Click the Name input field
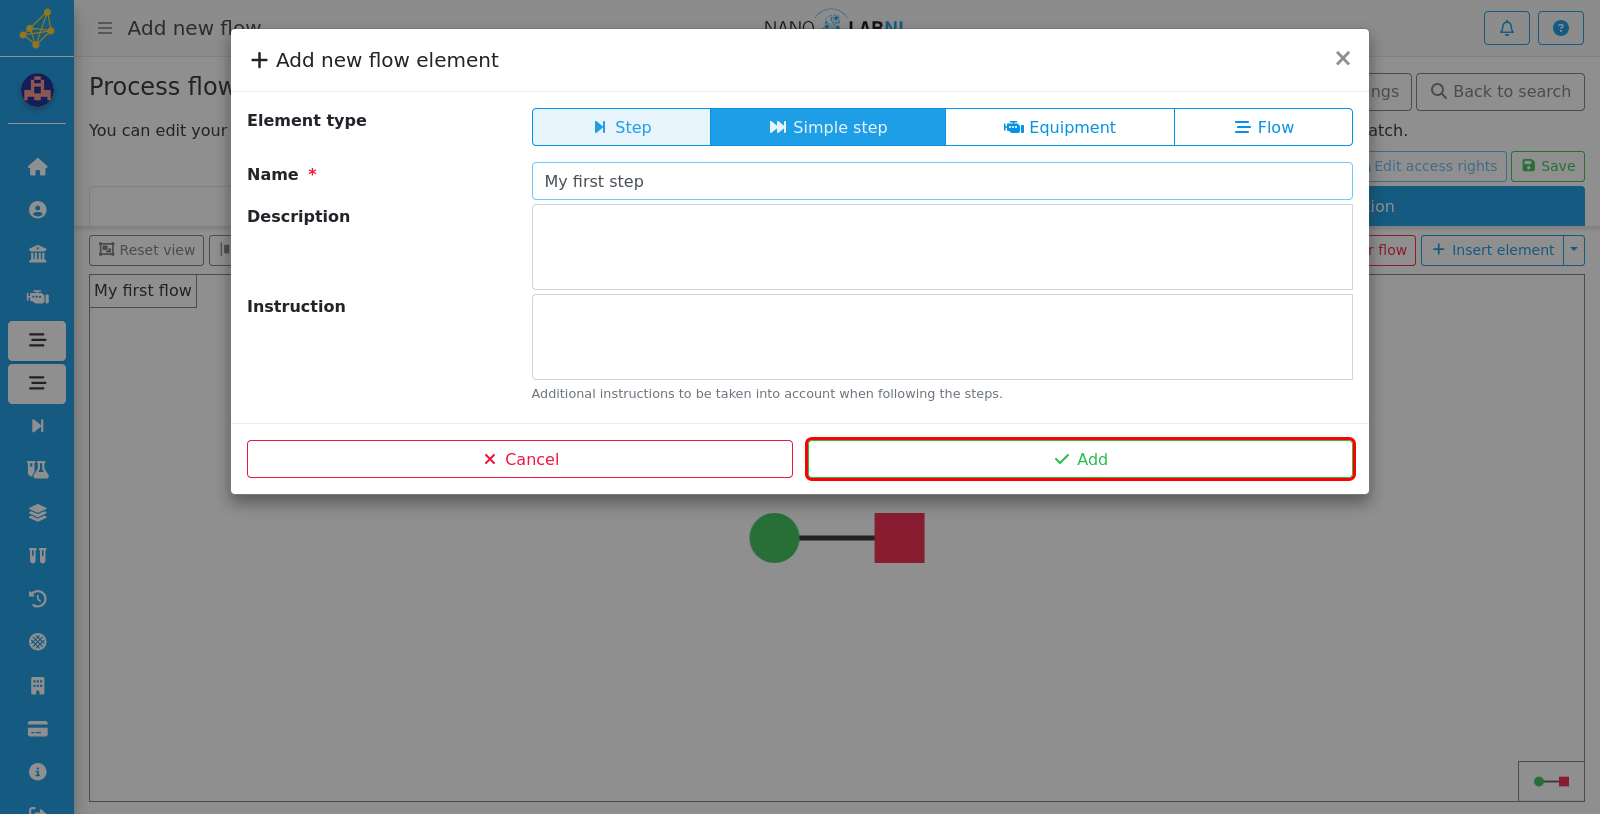Screen dimensions: 1600x814 click(x=942, y=181)
